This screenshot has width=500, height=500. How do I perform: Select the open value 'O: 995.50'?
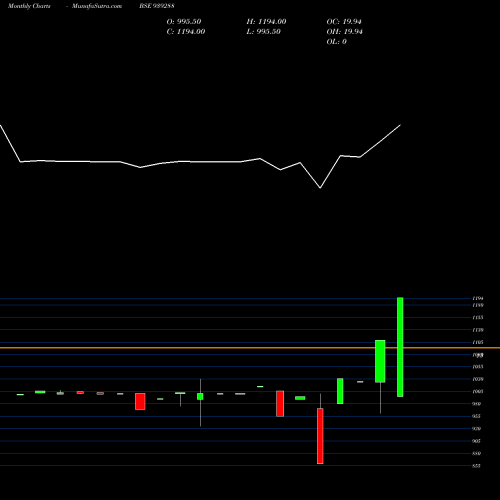point(184,22)
